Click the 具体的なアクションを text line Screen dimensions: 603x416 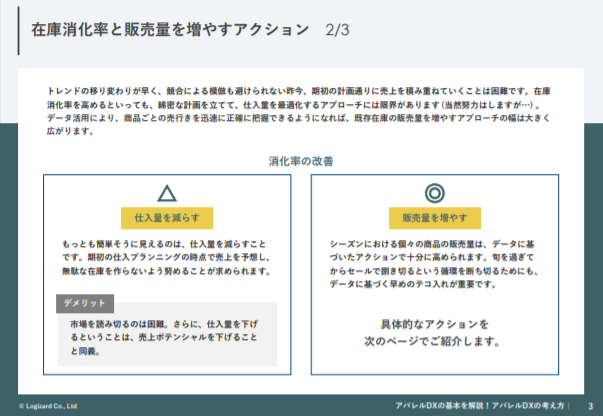click(x=434, y=324)
